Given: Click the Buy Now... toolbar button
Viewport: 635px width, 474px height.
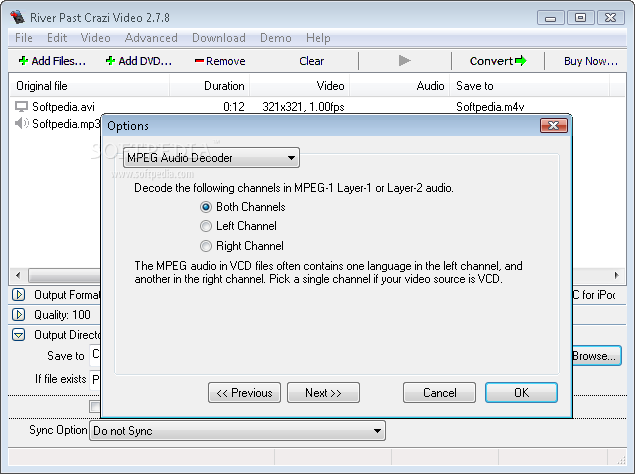Looking at the screenshot, I should point(591,61).
